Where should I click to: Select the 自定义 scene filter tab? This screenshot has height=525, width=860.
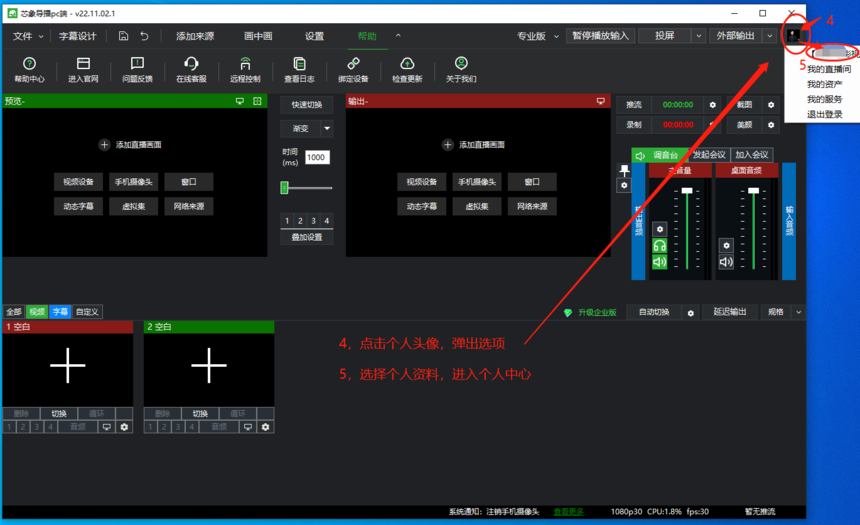click(x=87, y=312)
